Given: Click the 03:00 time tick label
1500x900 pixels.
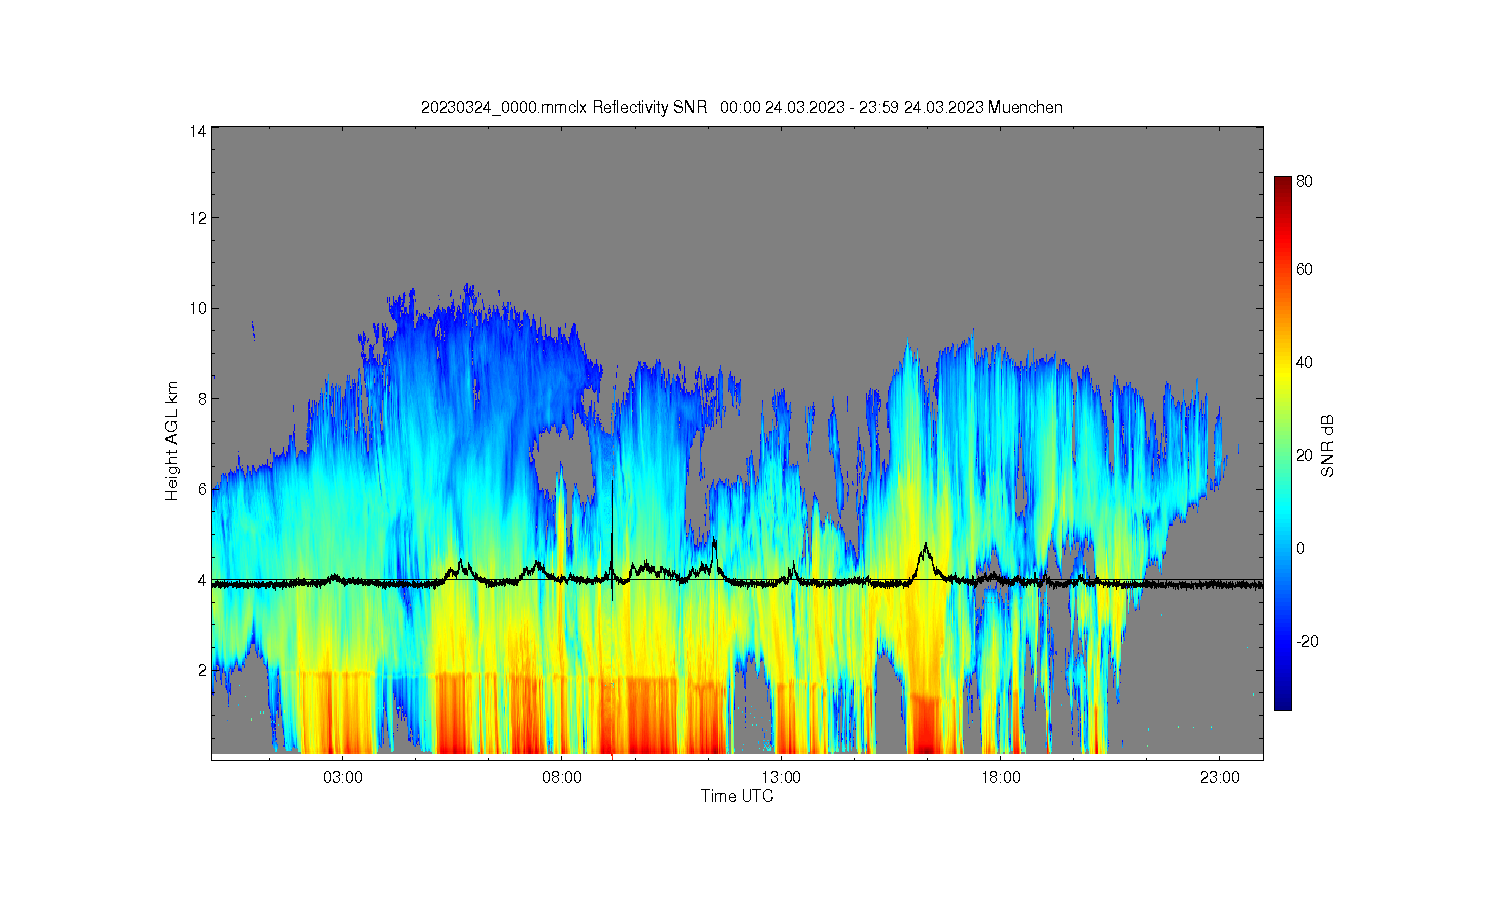Looking at the screenshot, I should point(343,777).
